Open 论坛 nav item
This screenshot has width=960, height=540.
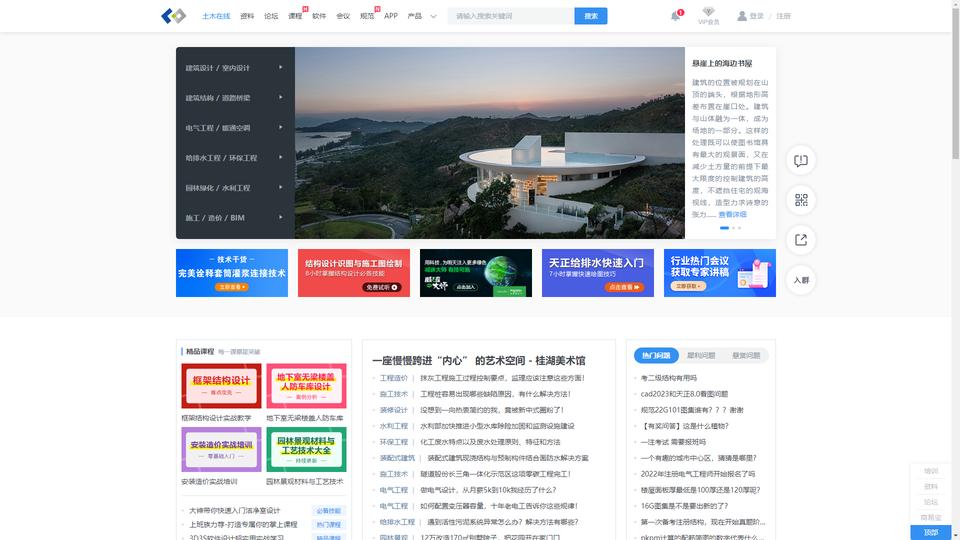click(x=271, y=16)
